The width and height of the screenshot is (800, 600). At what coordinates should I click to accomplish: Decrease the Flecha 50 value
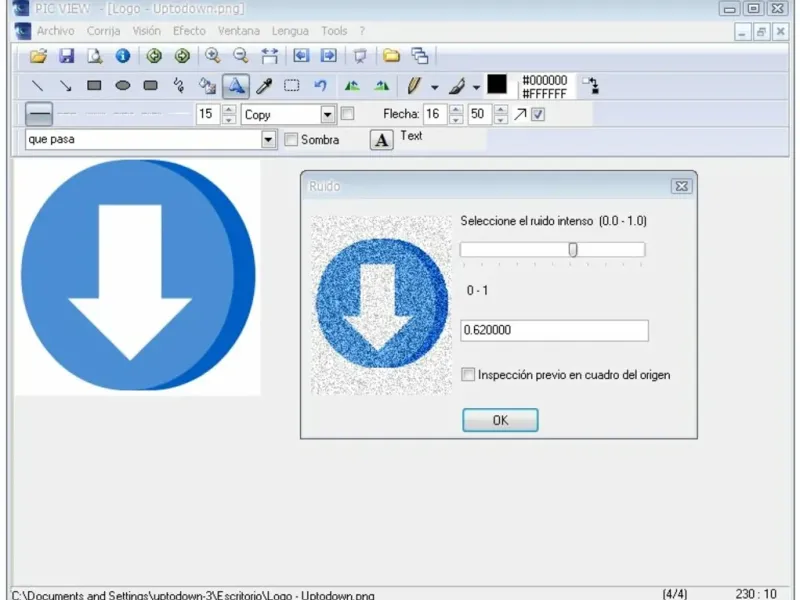(x=501, y=119)
